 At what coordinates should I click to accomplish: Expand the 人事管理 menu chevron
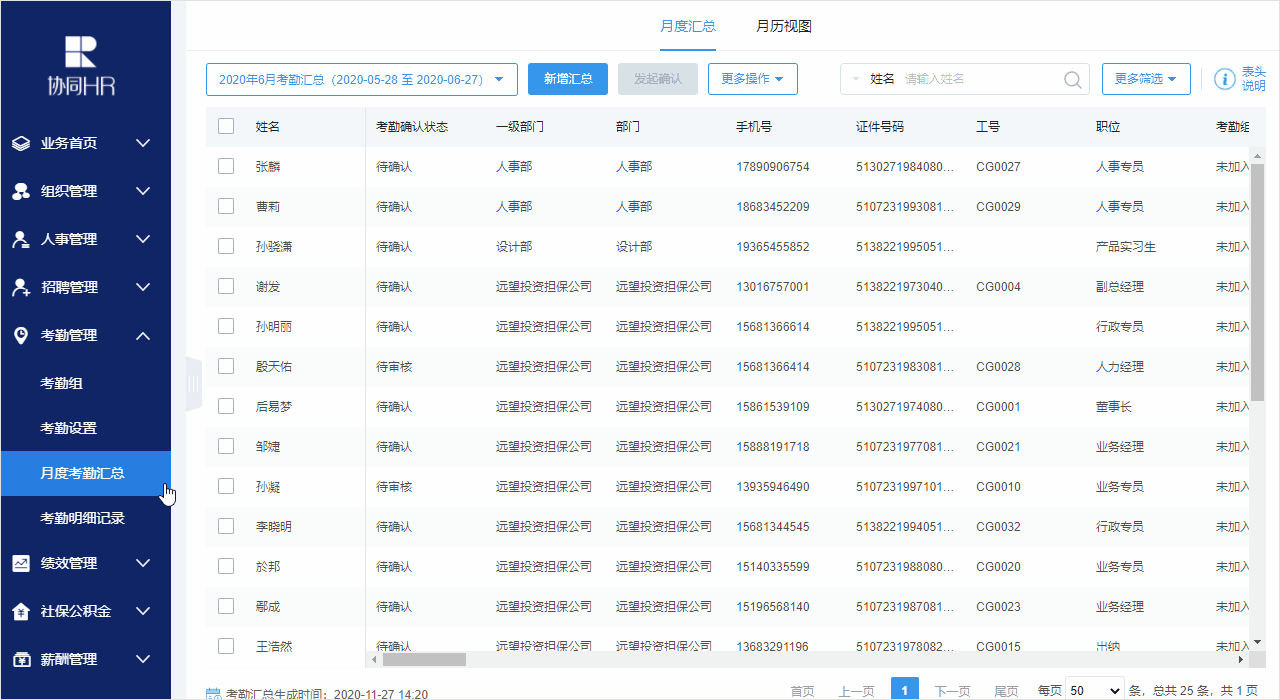(143, 239)
